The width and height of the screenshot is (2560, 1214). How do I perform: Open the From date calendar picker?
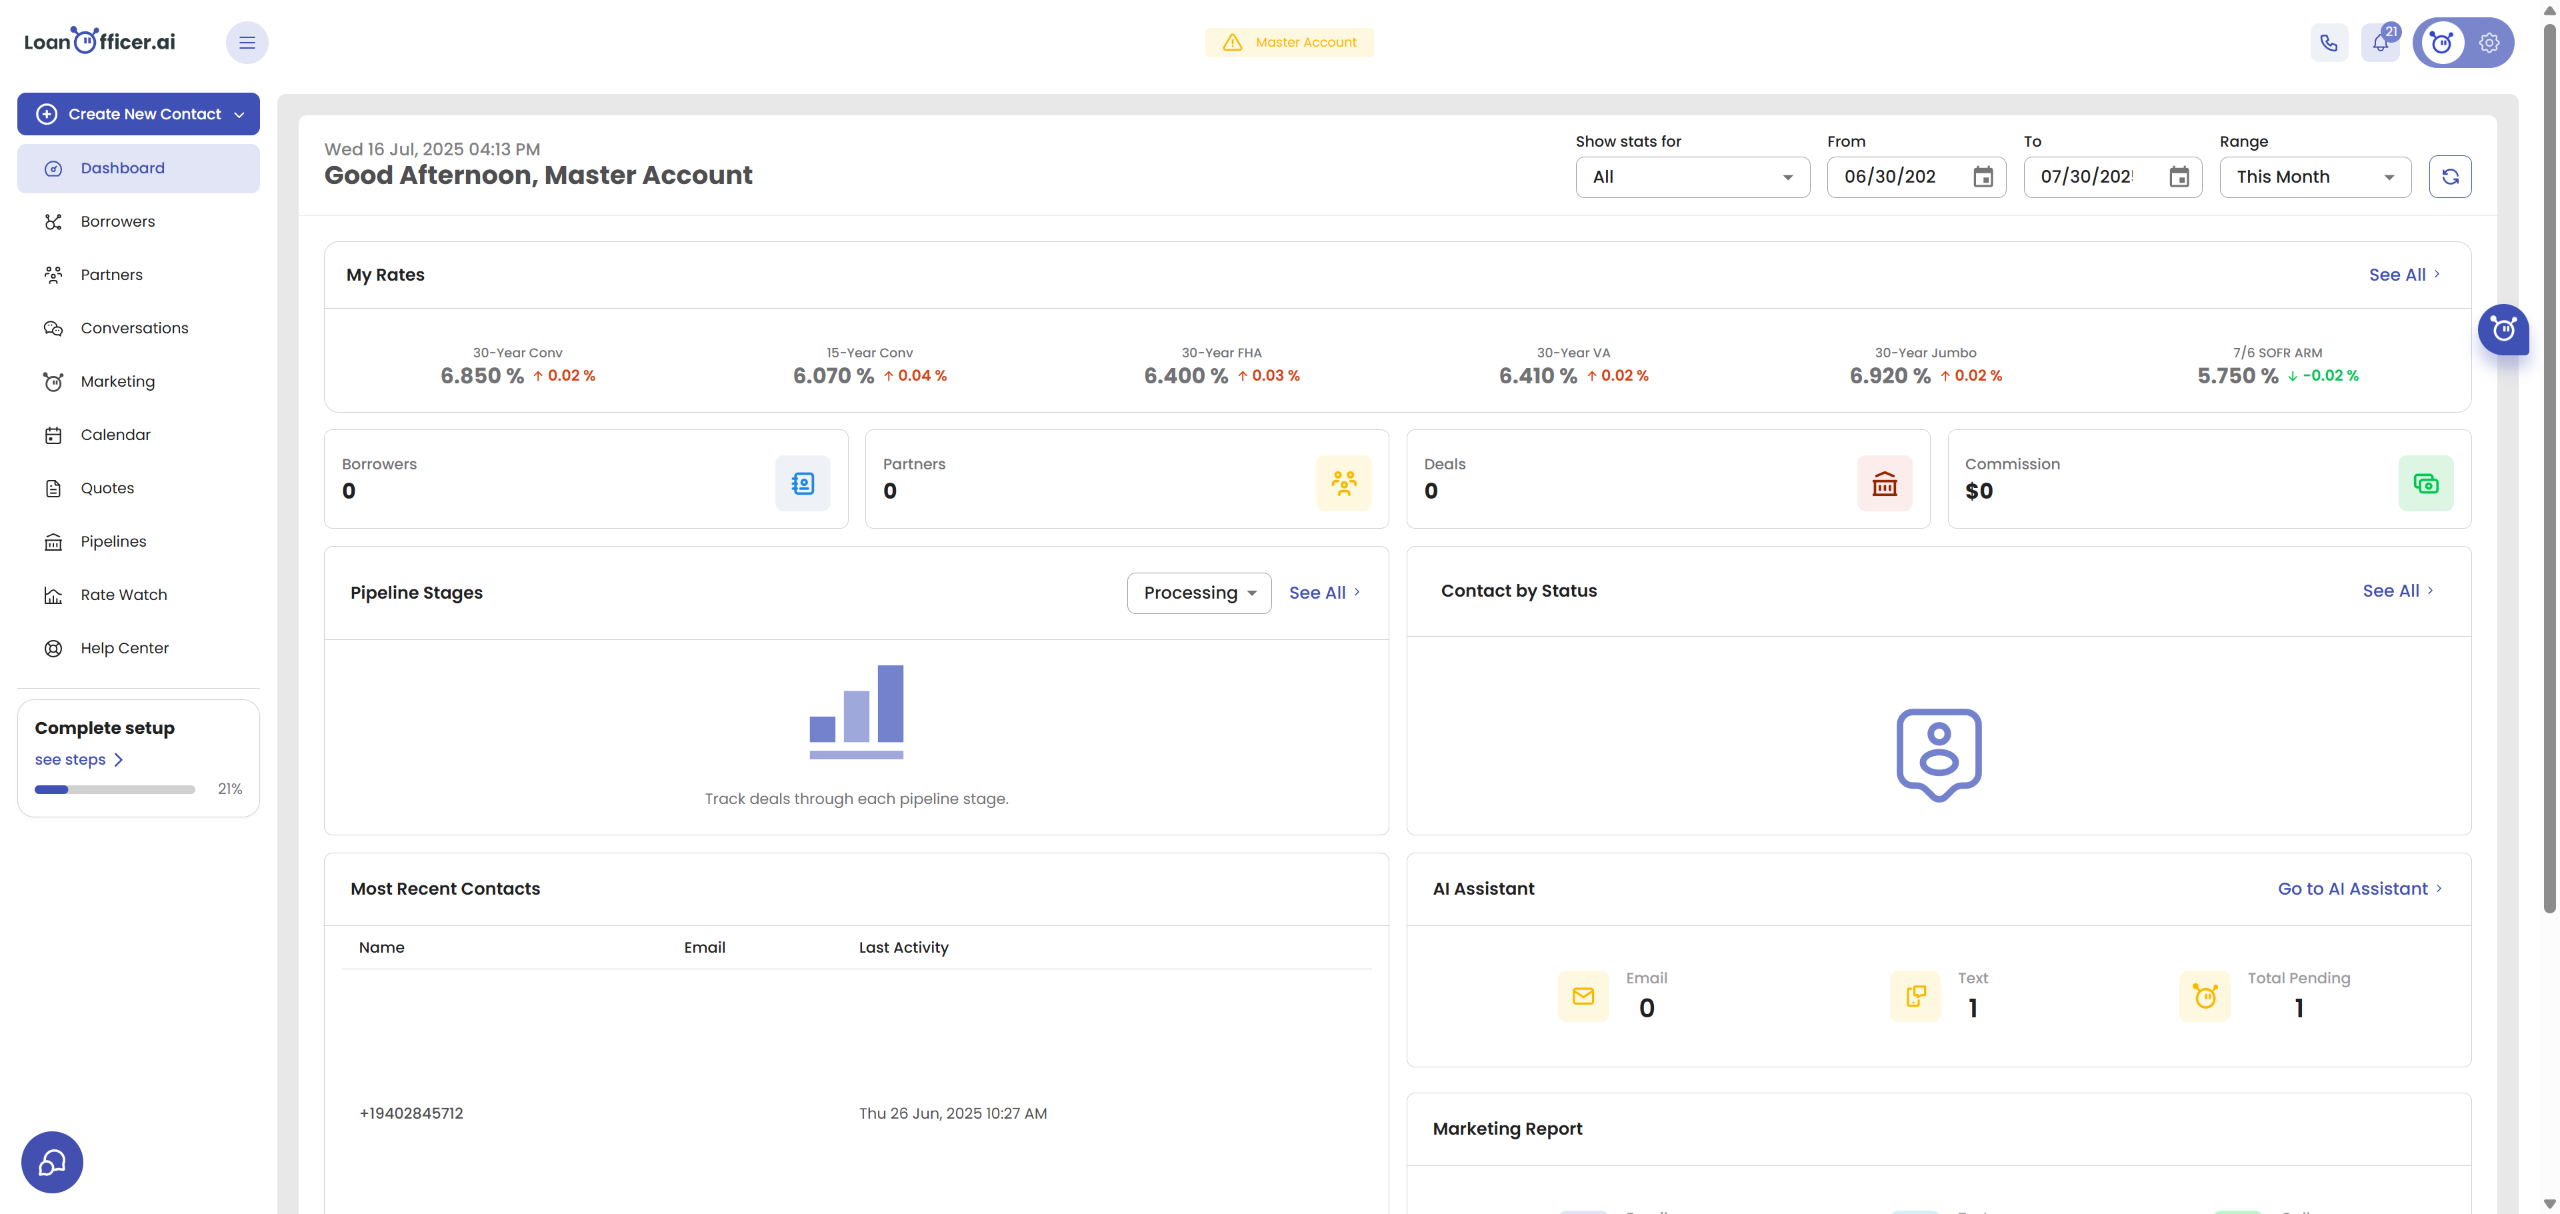click(x=1983, y=177)
